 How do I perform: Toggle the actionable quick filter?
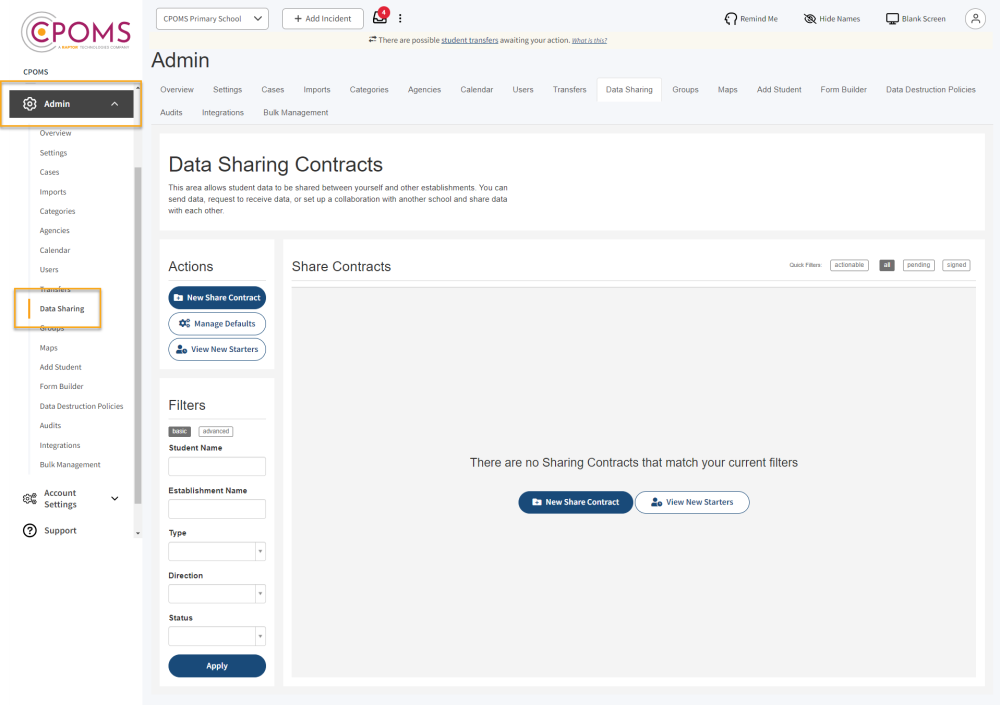coord(849,265)
